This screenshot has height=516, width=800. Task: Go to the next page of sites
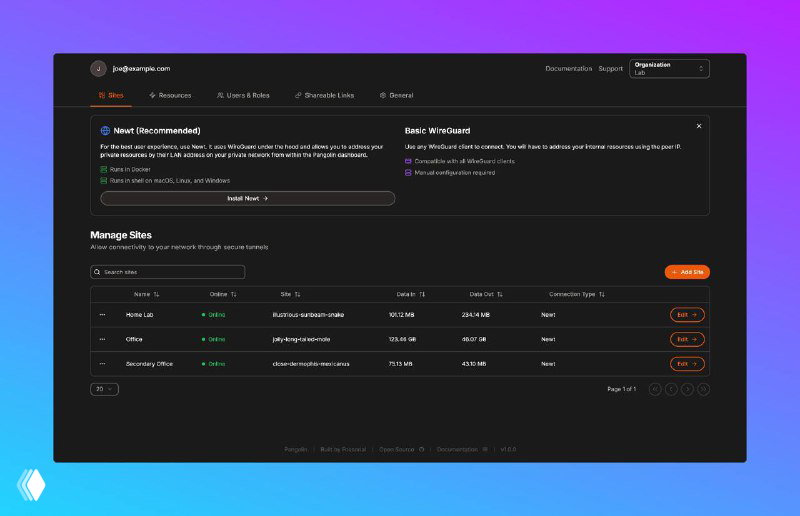(x=687, y=389)
